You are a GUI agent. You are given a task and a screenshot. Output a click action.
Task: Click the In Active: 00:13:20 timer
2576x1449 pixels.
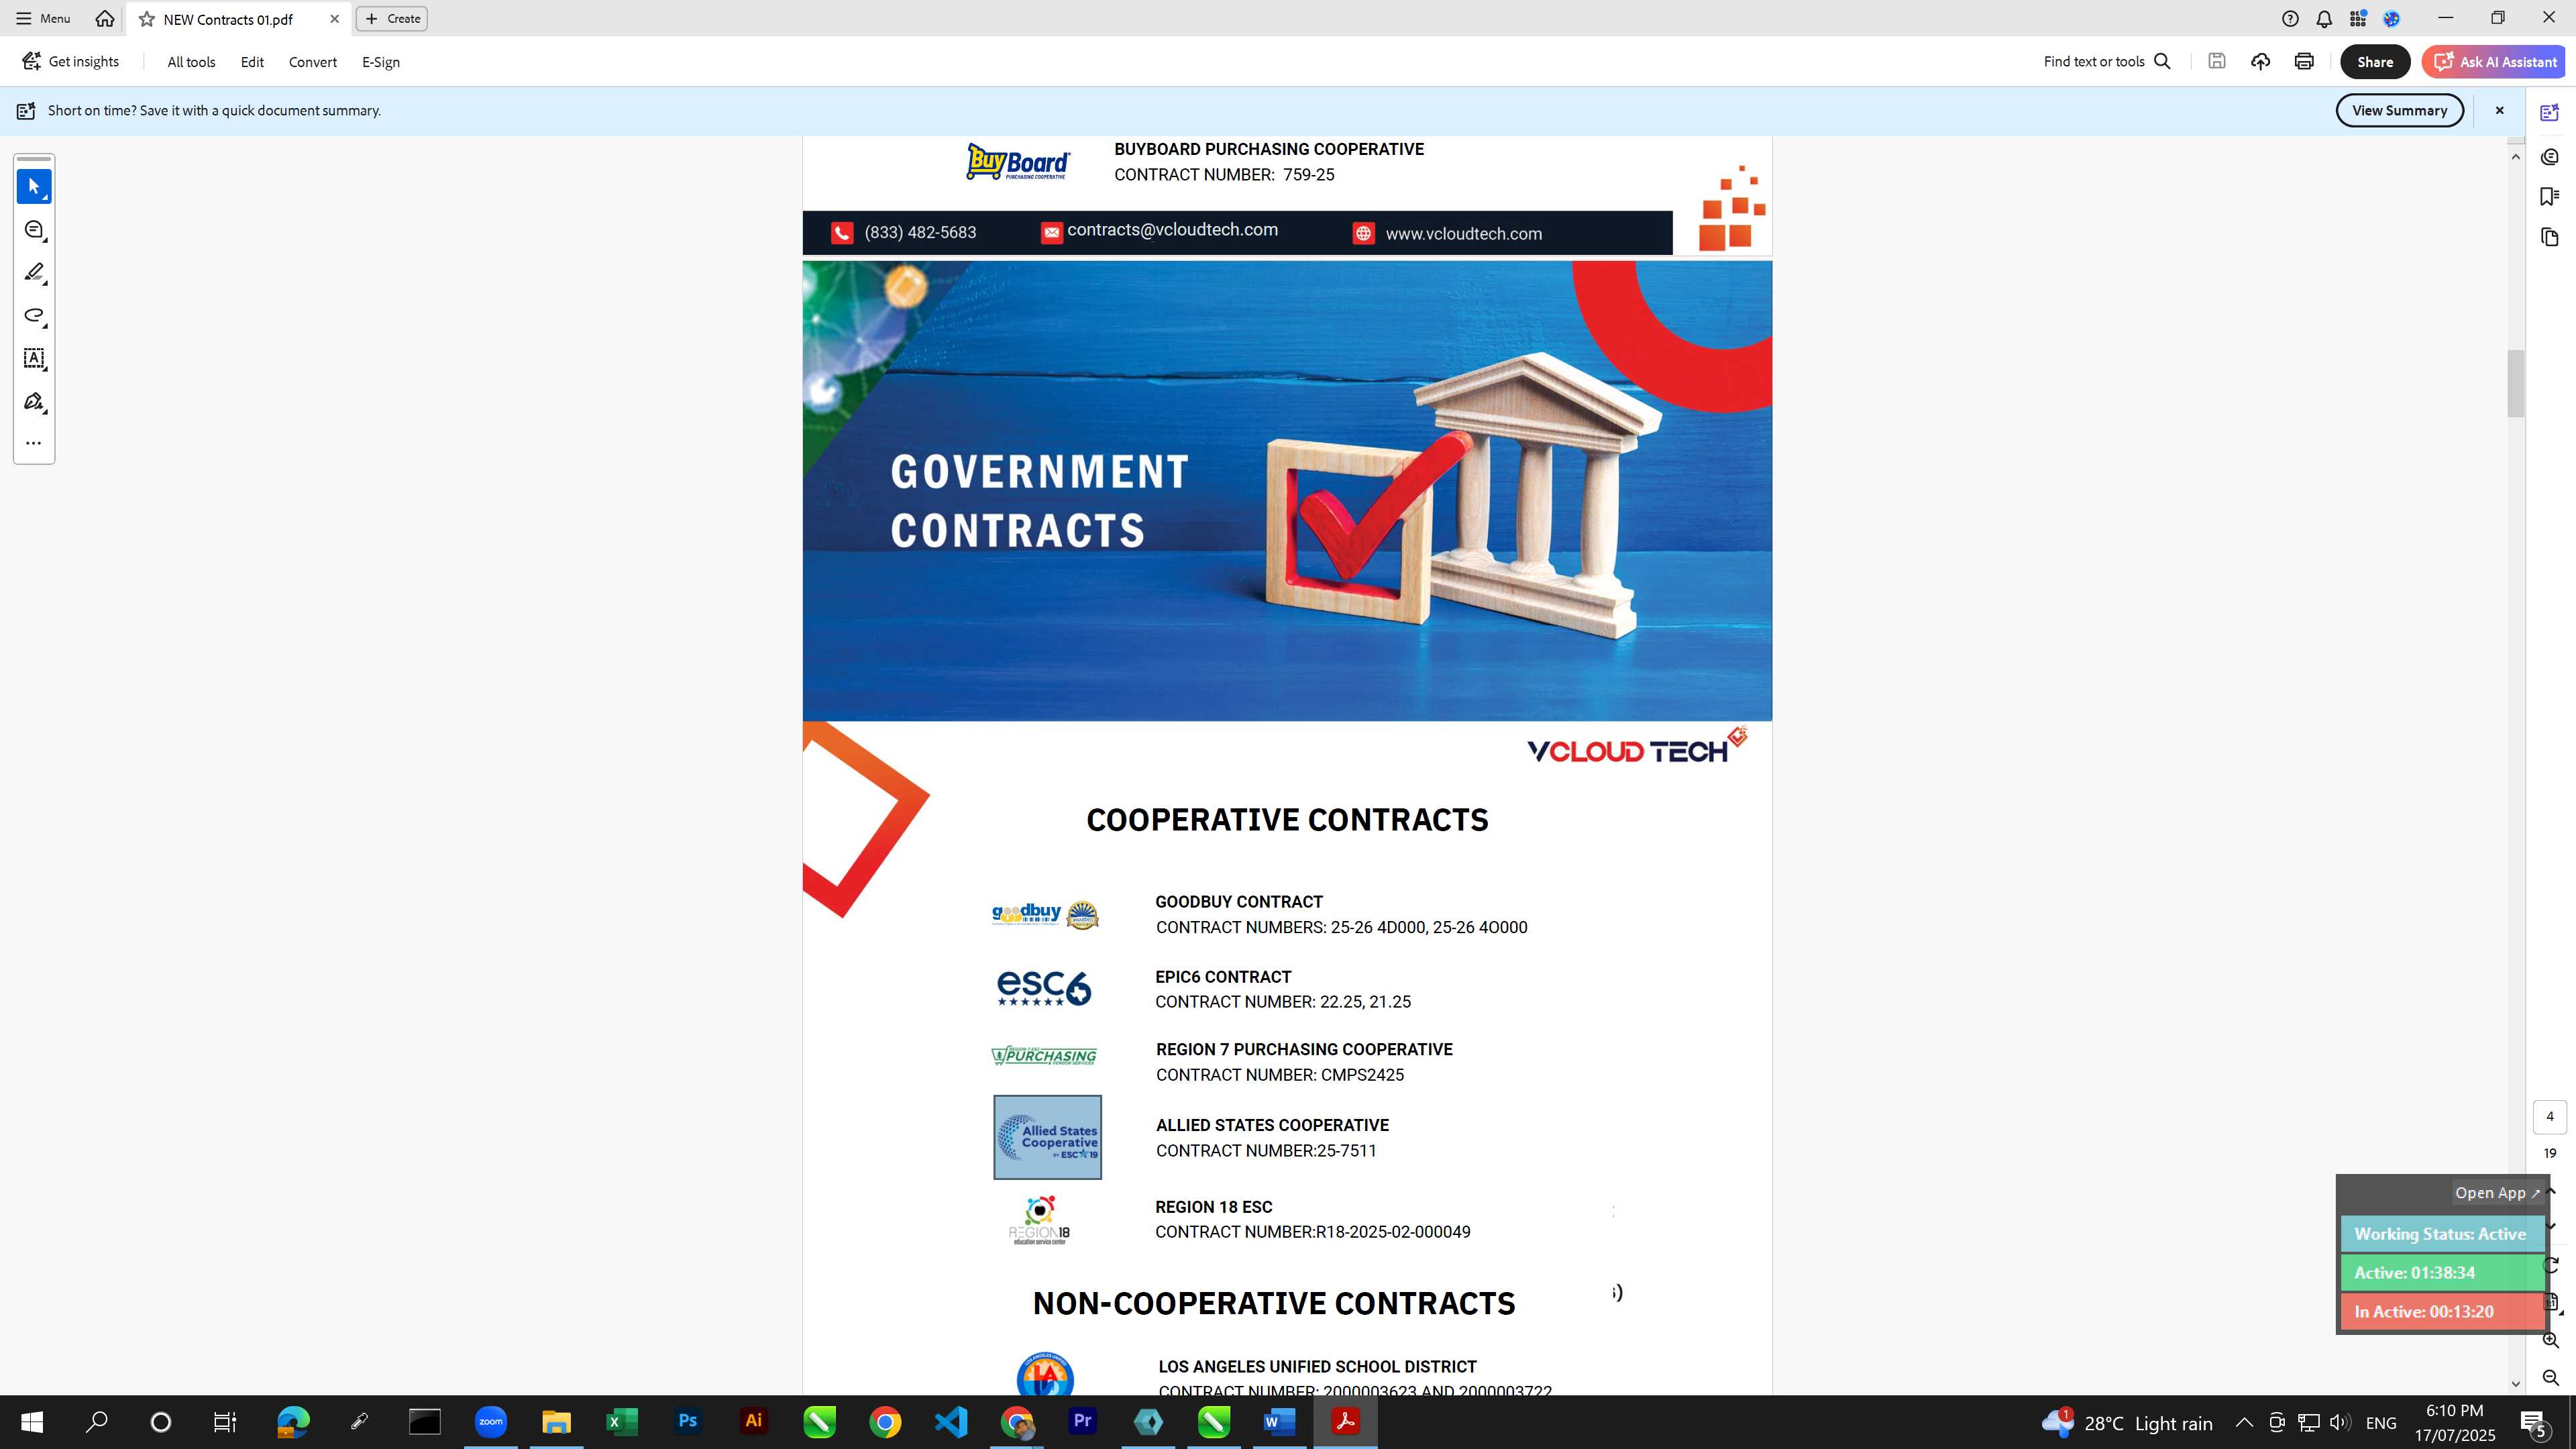(x=2441, y=1312)
